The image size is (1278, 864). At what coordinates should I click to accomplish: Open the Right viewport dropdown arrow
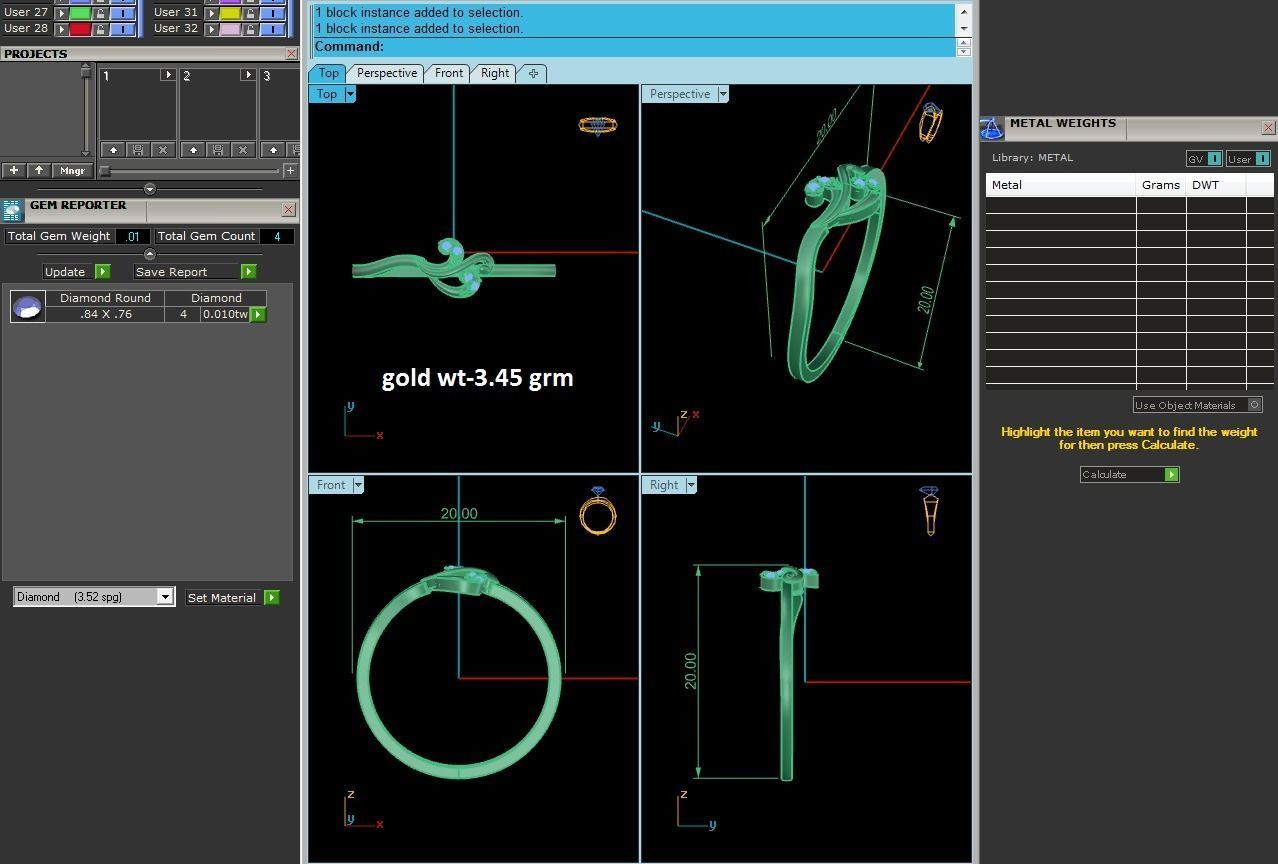tap(691, 485)
